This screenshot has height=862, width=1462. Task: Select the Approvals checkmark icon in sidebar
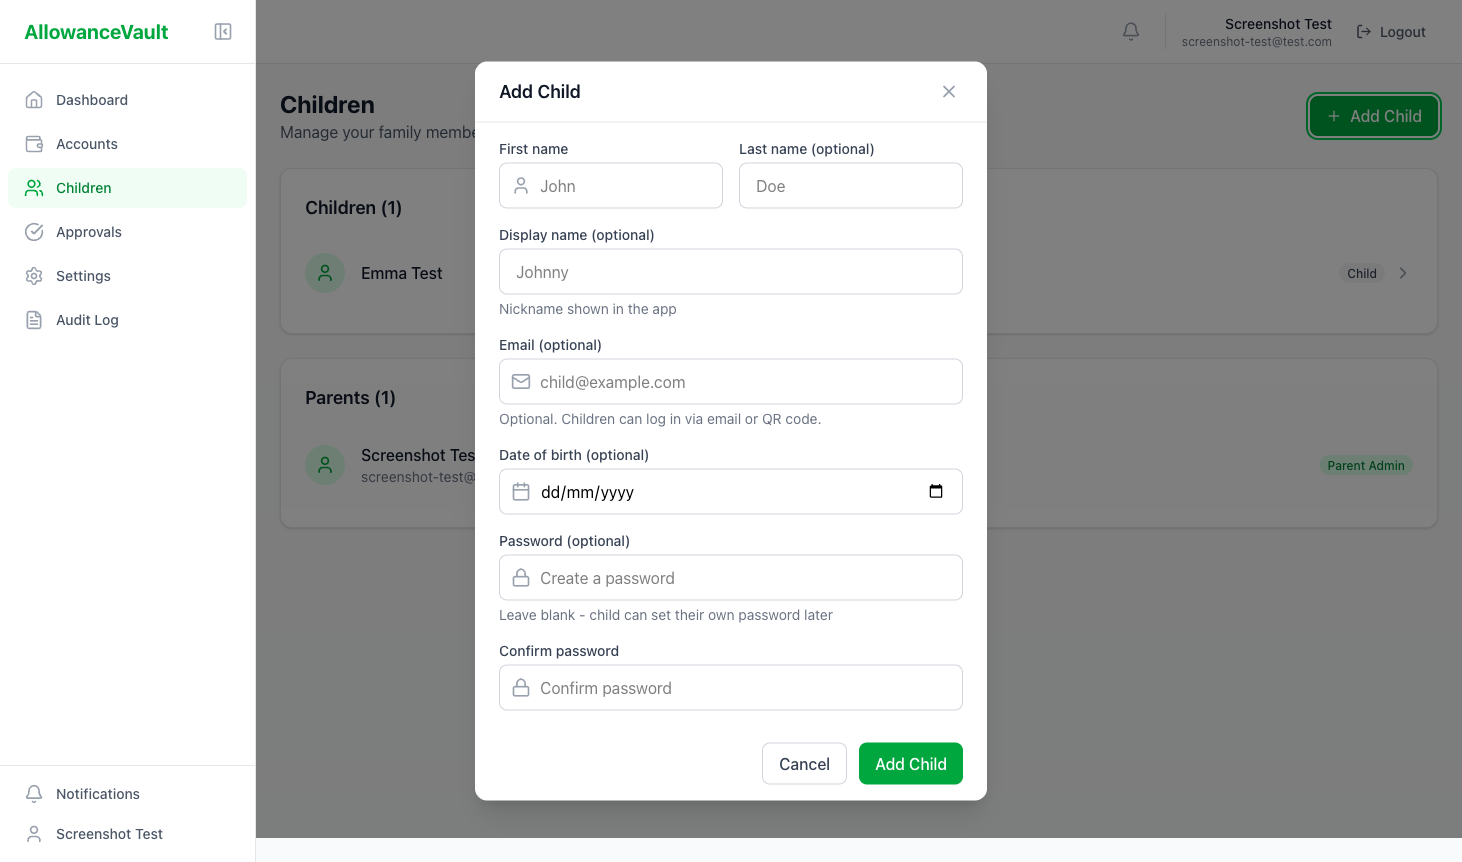tap(33, 231)
